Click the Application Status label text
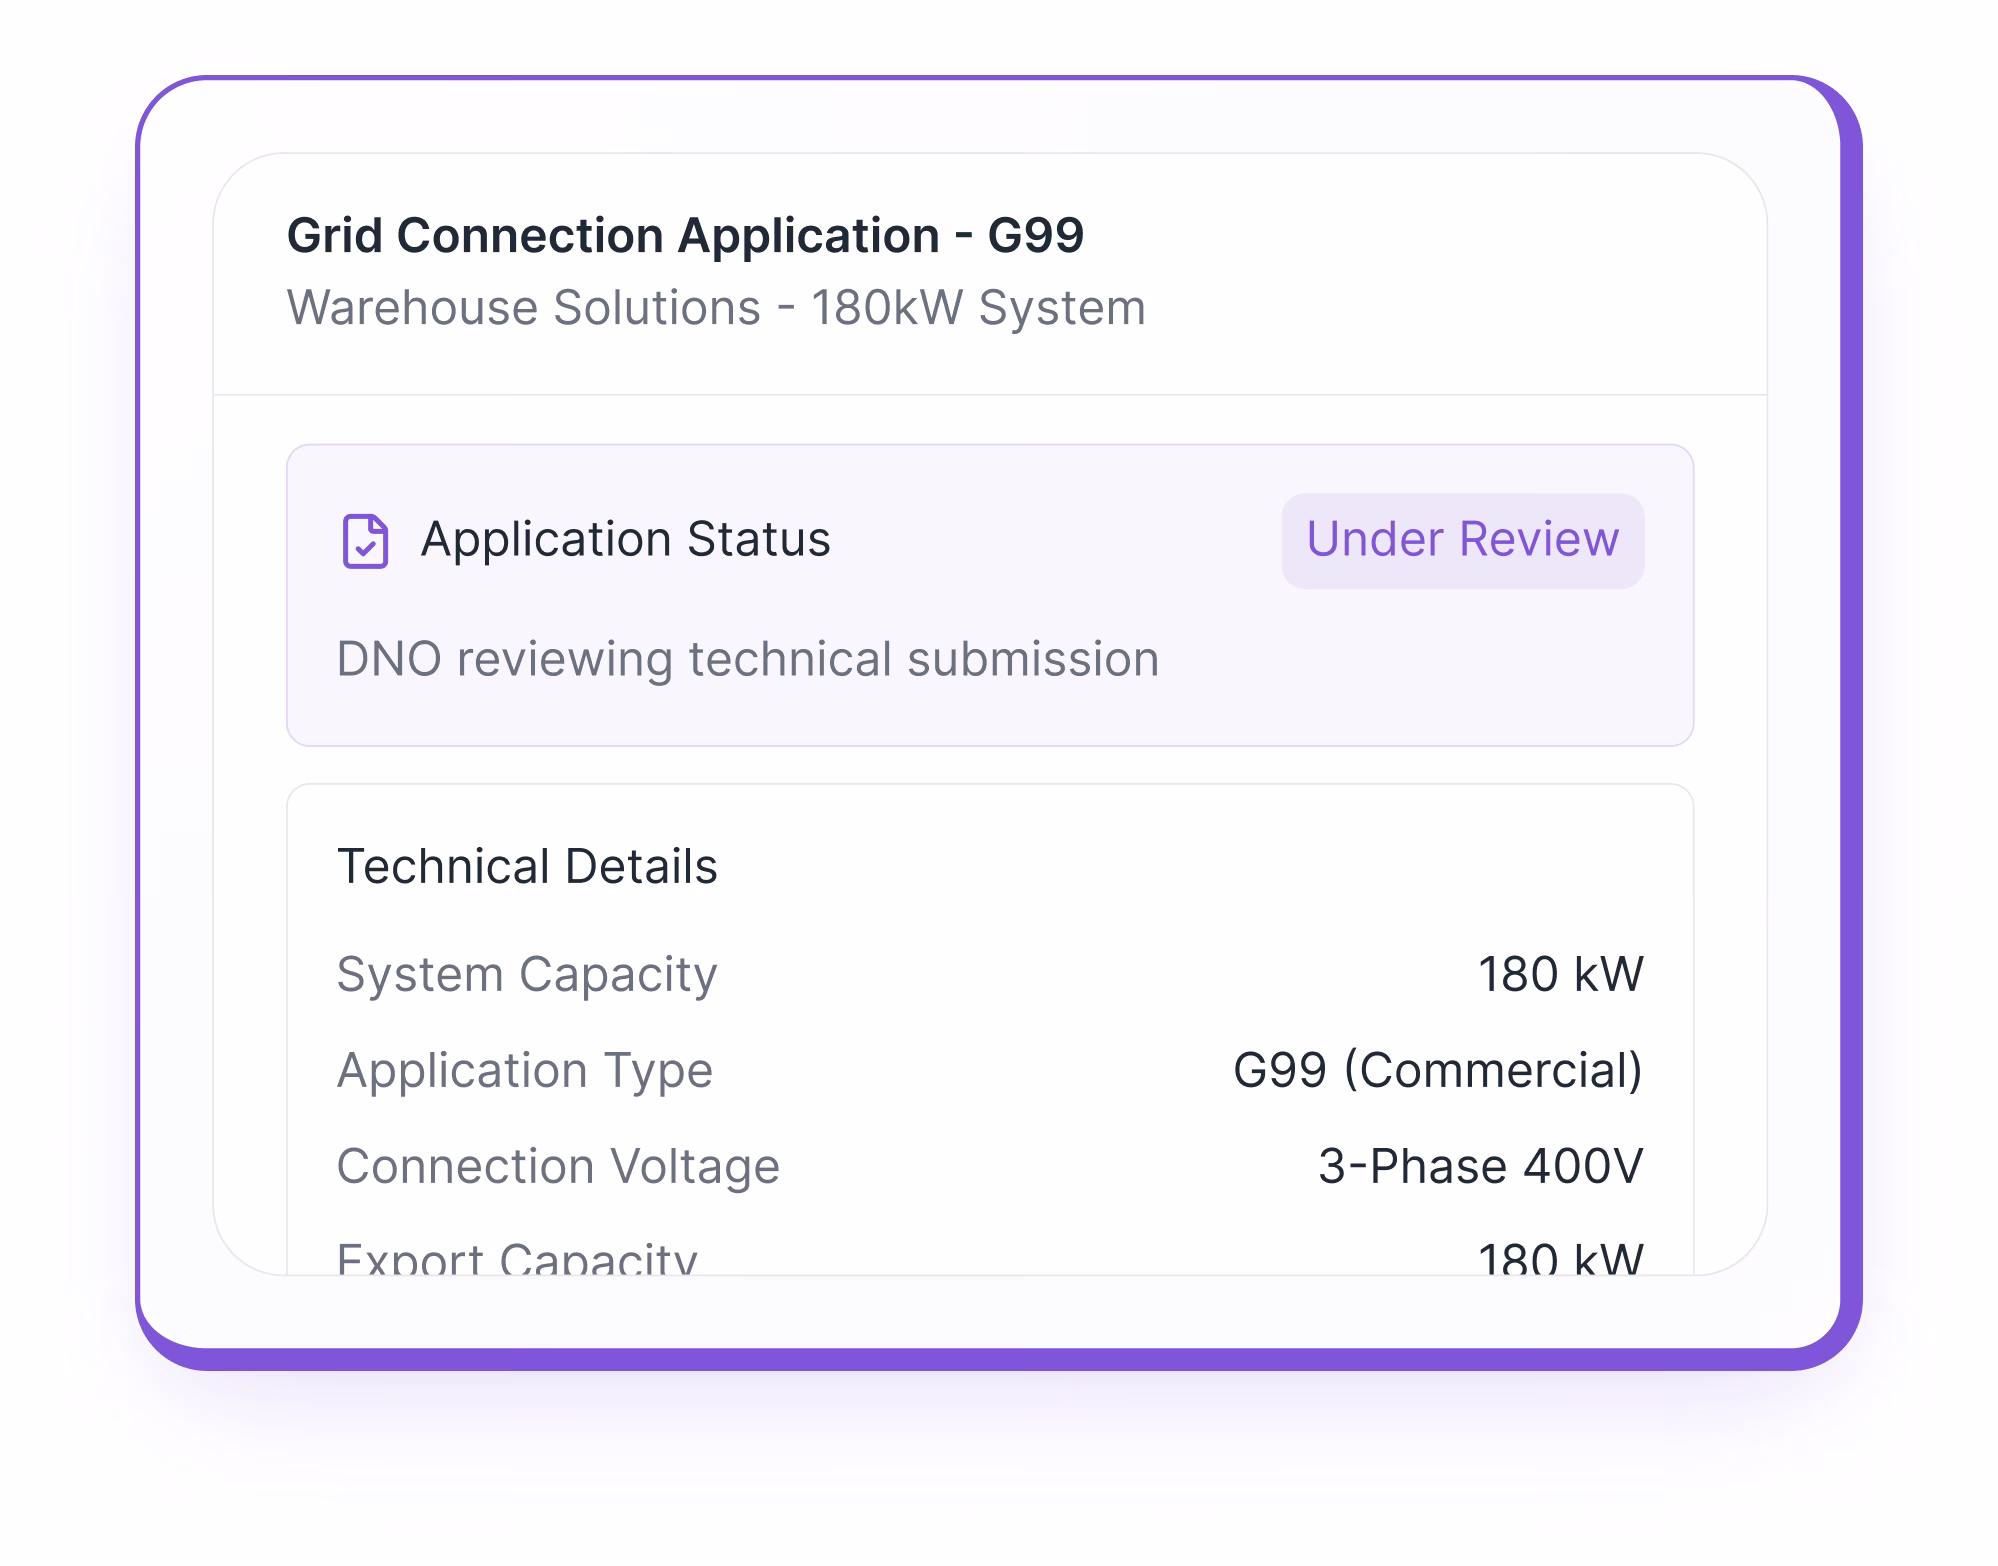The width and height of the screenshot is (1998, 1566). (626, 538)
